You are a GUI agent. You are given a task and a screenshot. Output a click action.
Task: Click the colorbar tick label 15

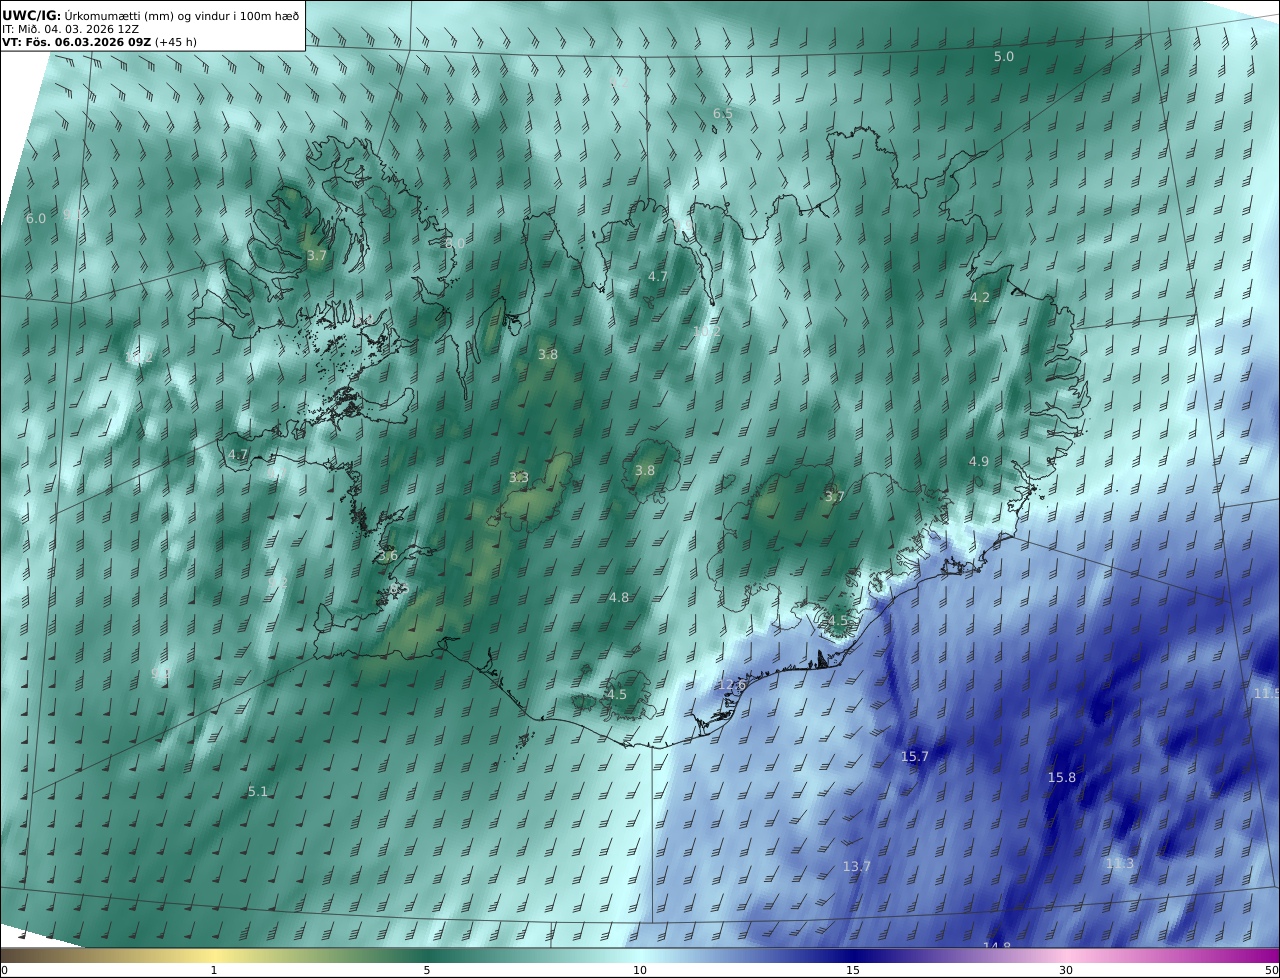(x=853, y=970)
